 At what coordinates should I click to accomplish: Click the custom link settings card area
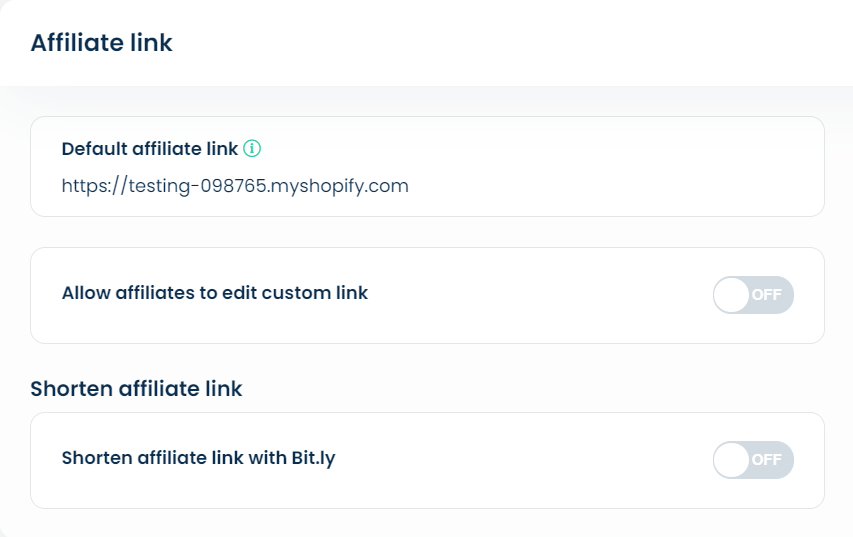click(x=428, y=295)
